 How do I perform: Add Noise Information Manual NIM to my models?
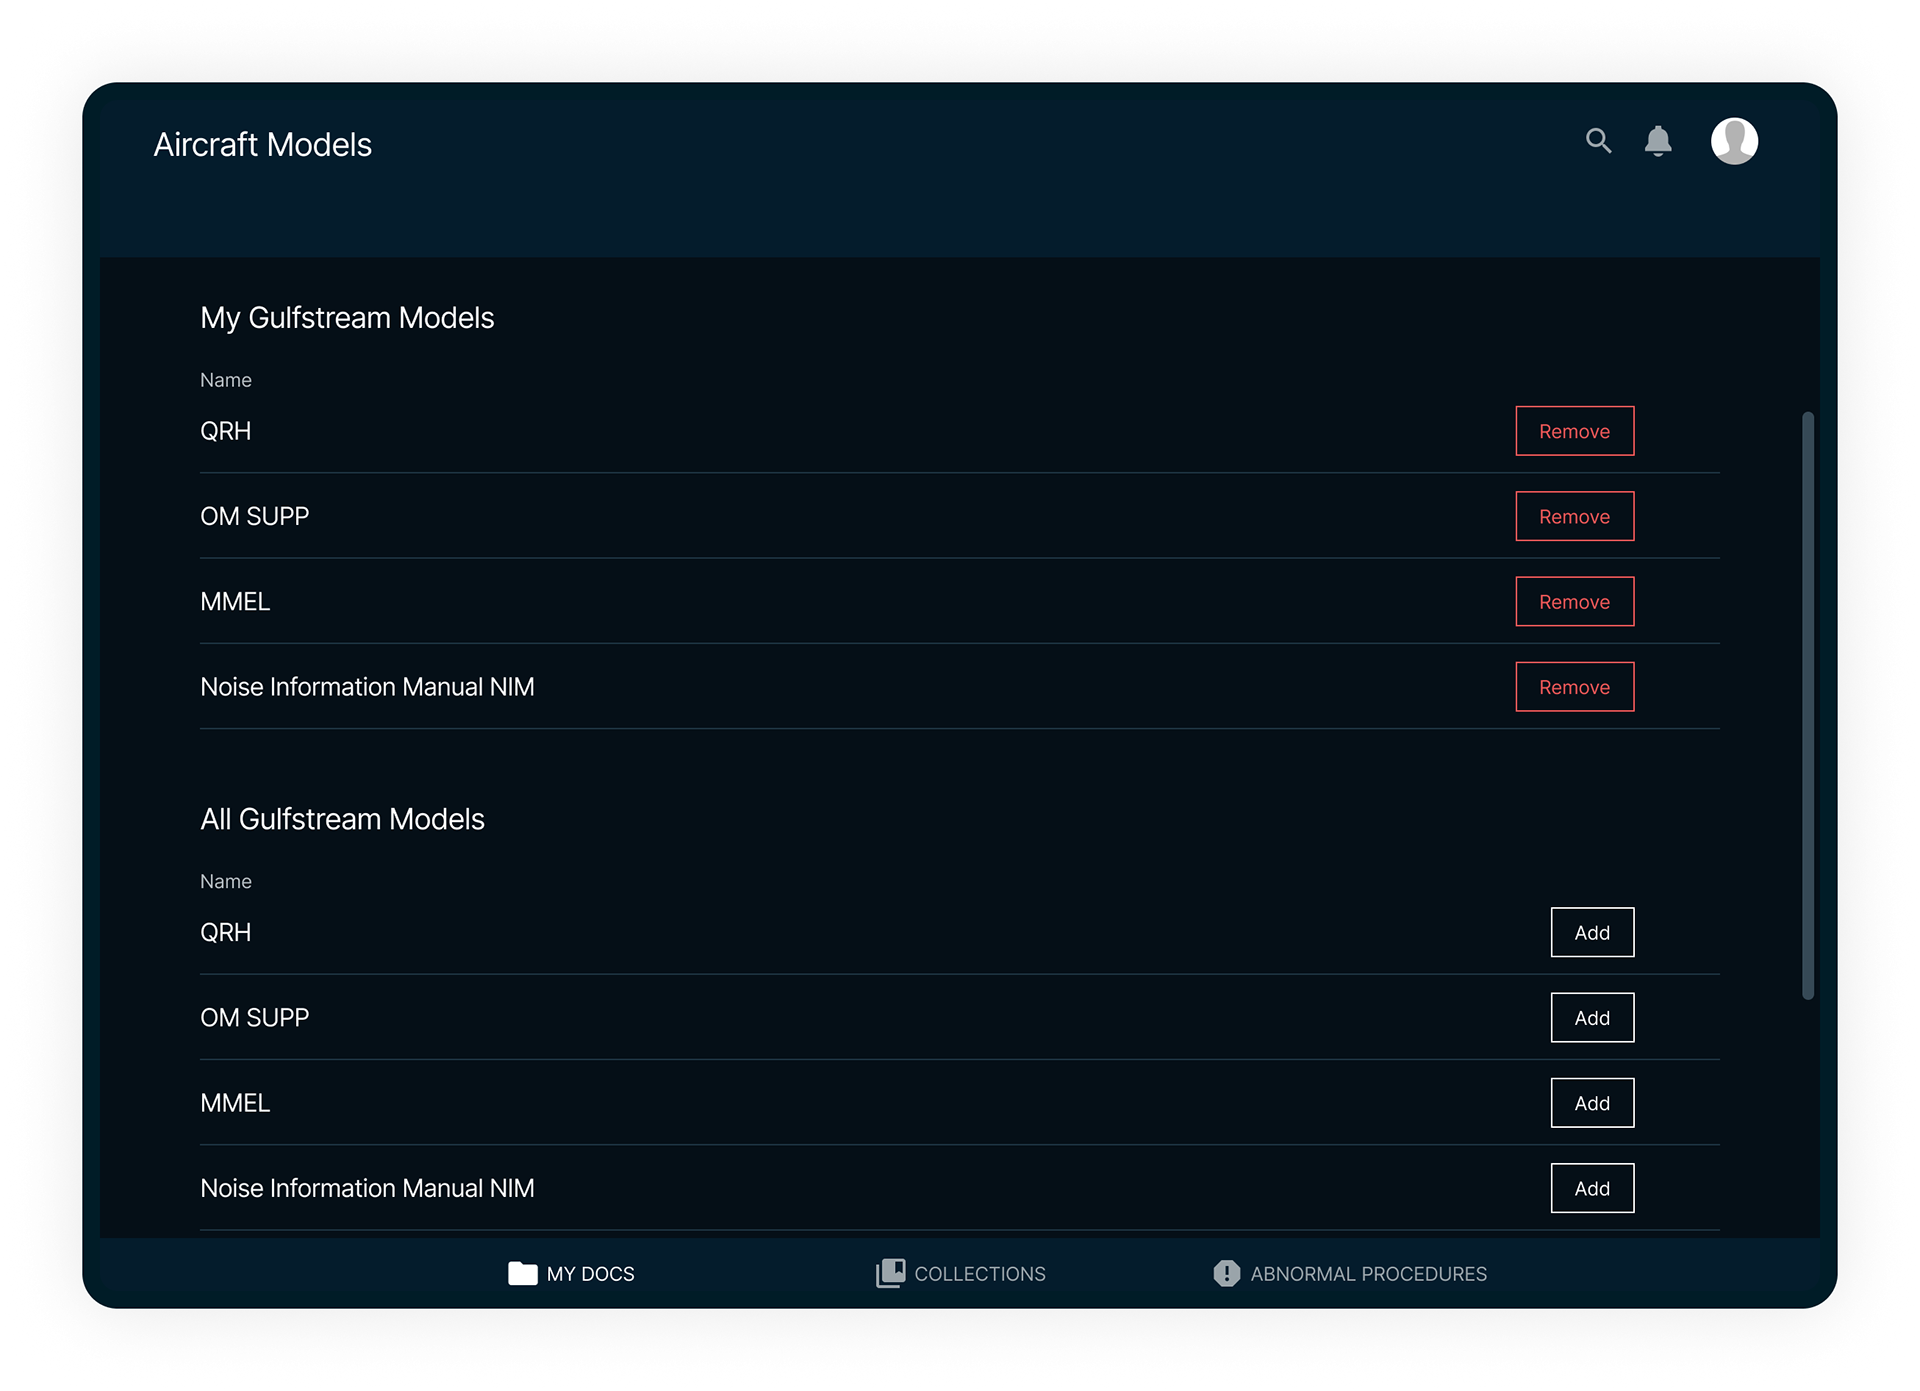pyautogui.click(x=1592, y=1188)
